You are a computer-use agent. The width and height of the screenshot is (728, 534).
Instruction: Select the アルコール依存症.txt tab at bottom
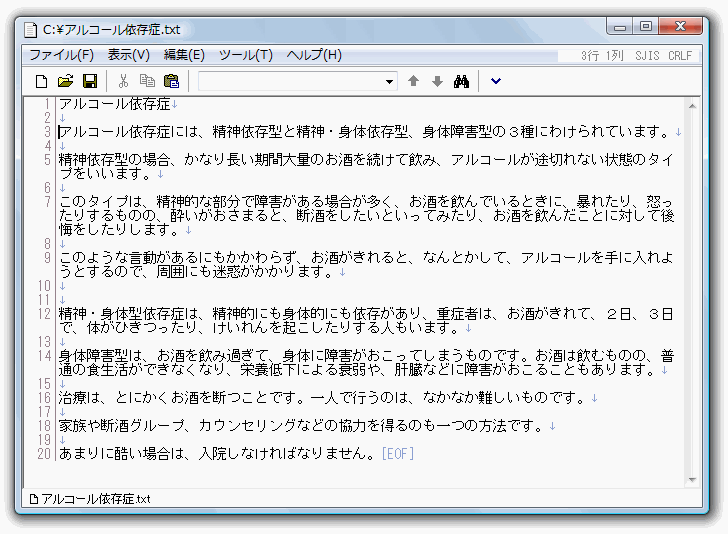point(90,499)
